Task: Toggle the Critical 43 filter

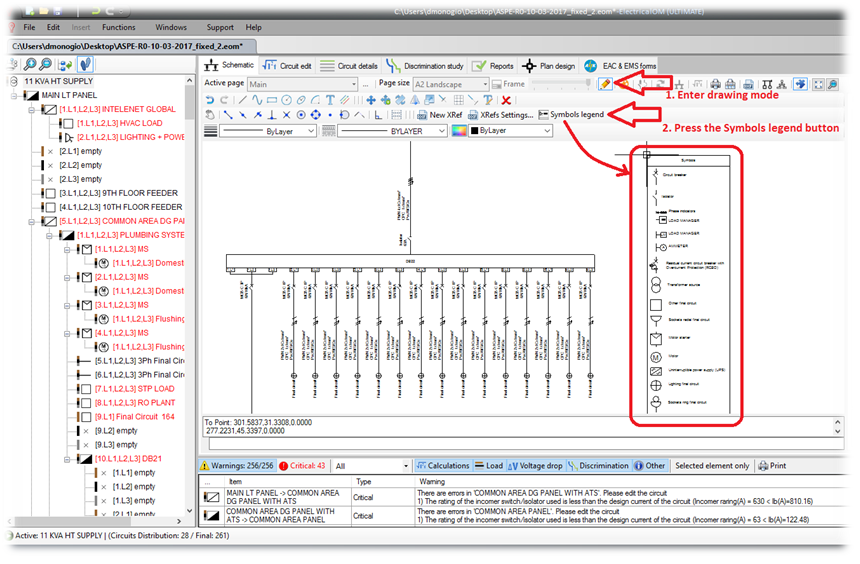Action: pyautogui.click(x=302, y=466)
